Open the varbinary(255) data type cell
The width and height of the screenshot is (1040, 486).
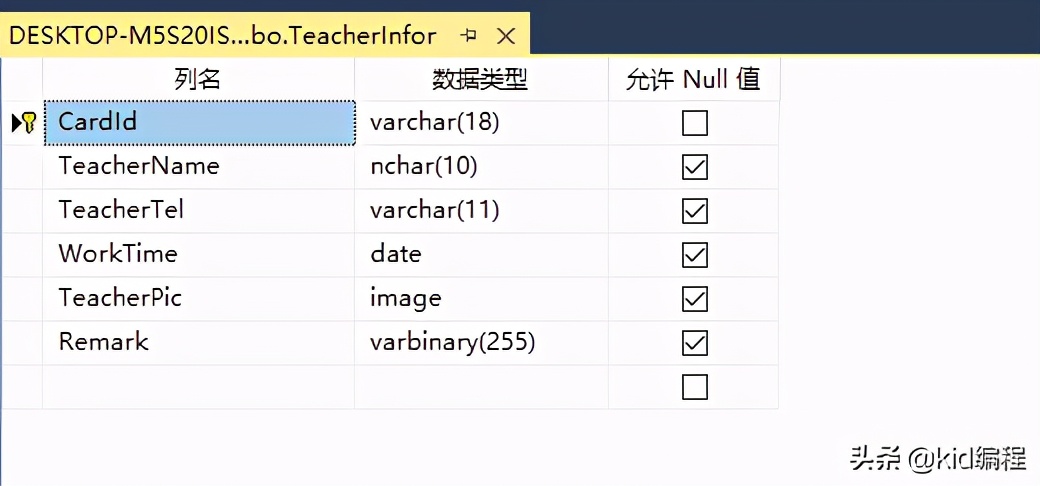tap(480, 343)
